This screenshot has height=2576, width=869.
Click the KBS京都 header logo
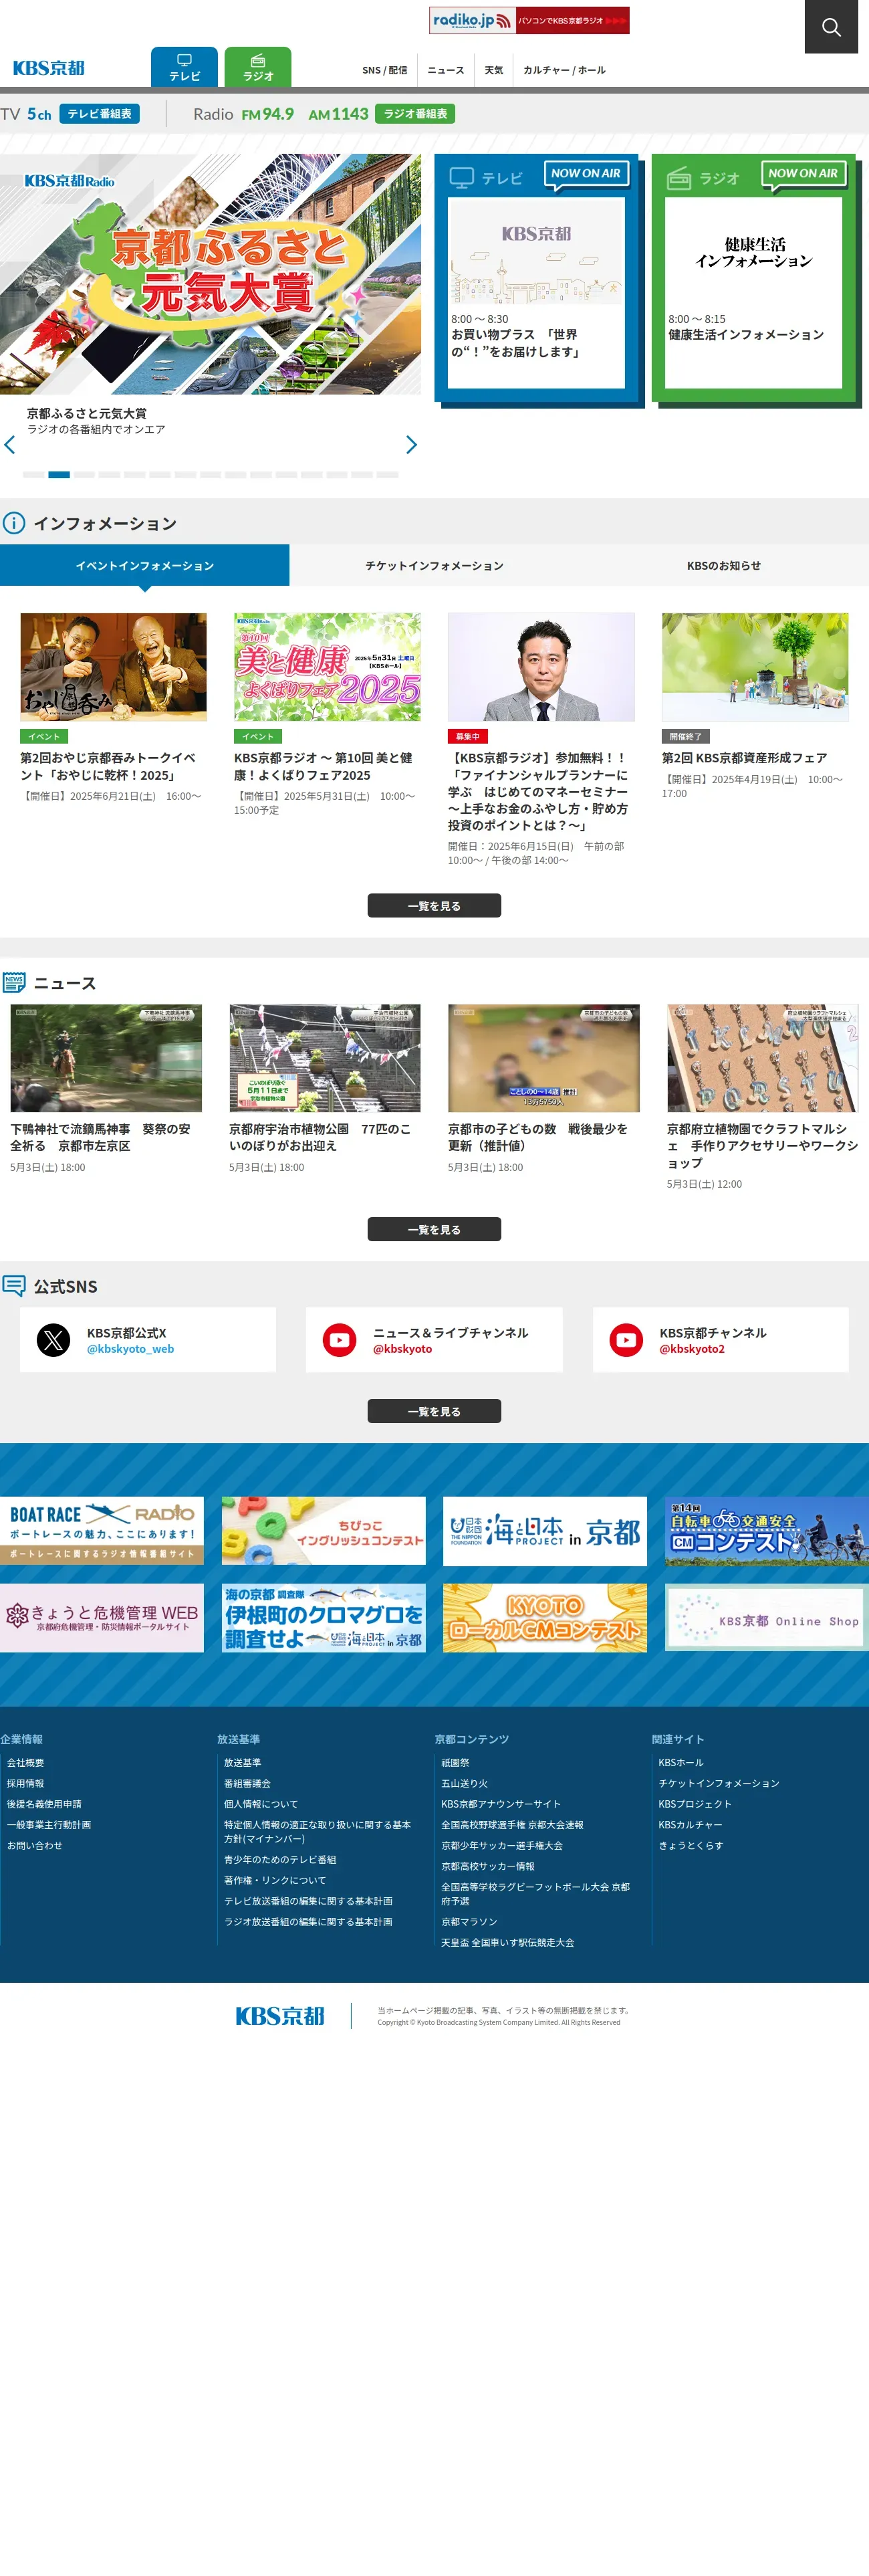coord(49,68)
